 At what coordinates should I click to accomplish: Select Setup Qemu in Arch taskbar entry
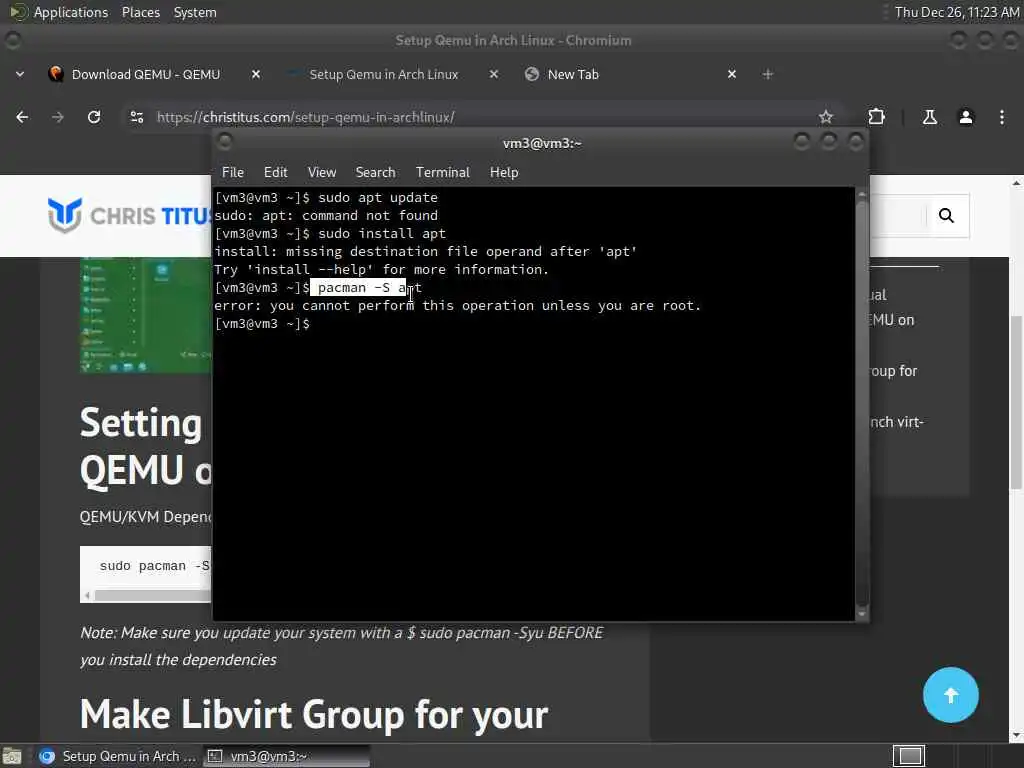[118, 756]
